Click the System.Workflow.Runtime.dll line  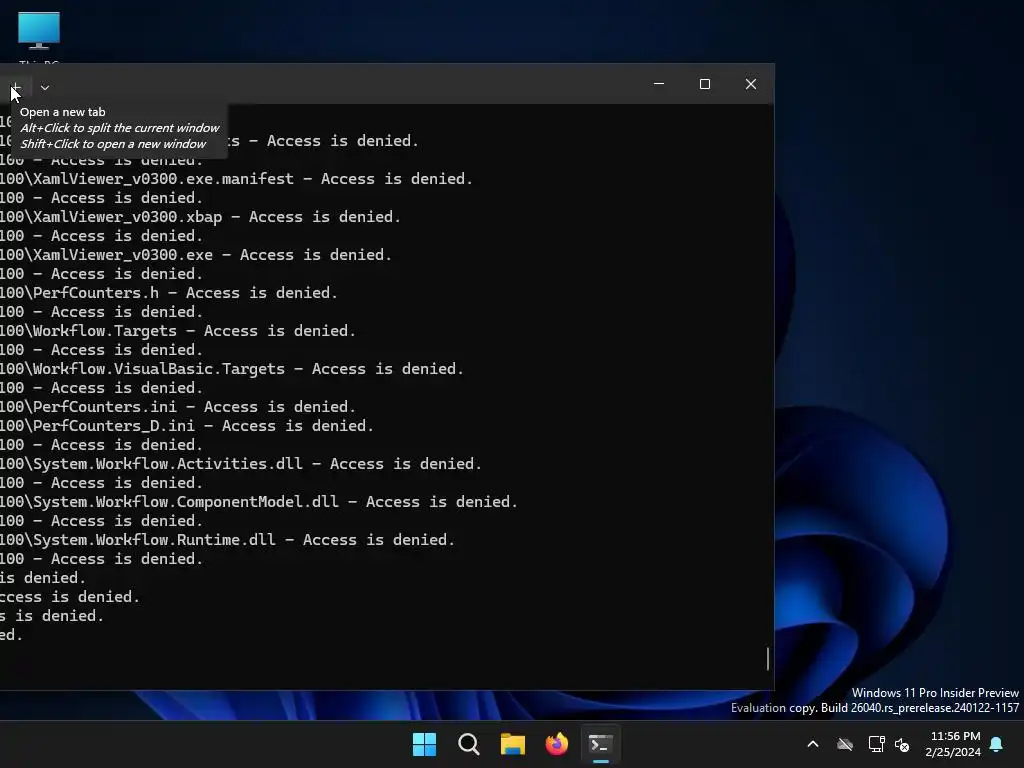click(x=227, y=540)
